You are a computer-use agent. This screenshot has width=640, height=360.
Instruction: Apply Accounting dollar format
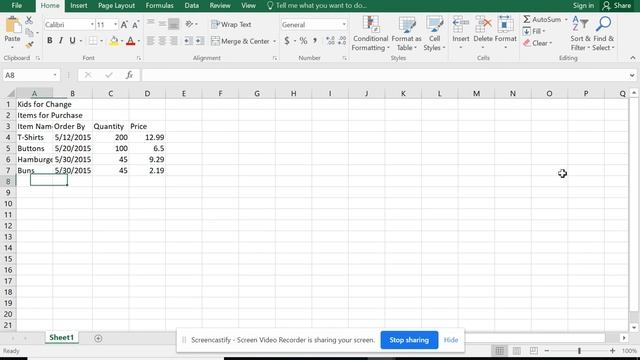tap(287, 41)
